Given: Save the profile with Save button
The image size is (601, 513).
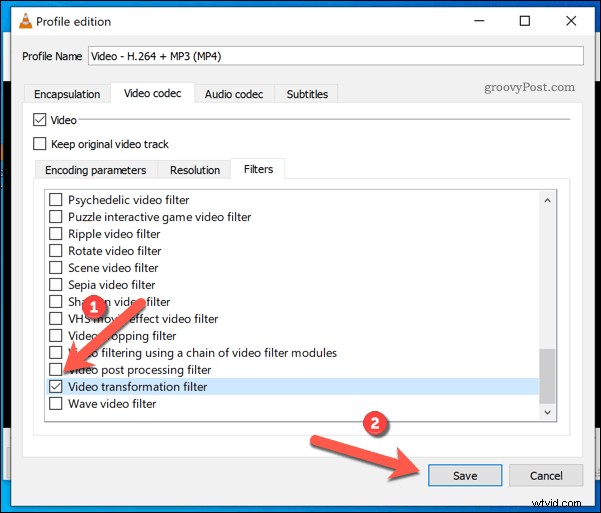Looking at the screenshot, I should [x=465, y=475].
